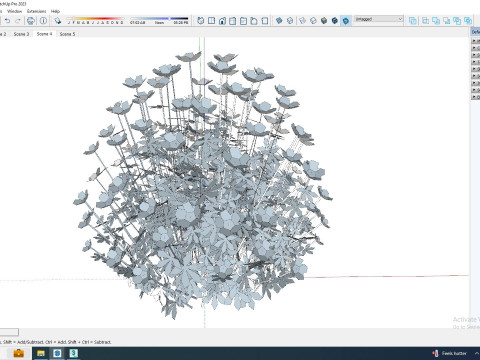Click the measurements input box
Viewport: 480px width, 360px height.
click(x=9, y=332)
